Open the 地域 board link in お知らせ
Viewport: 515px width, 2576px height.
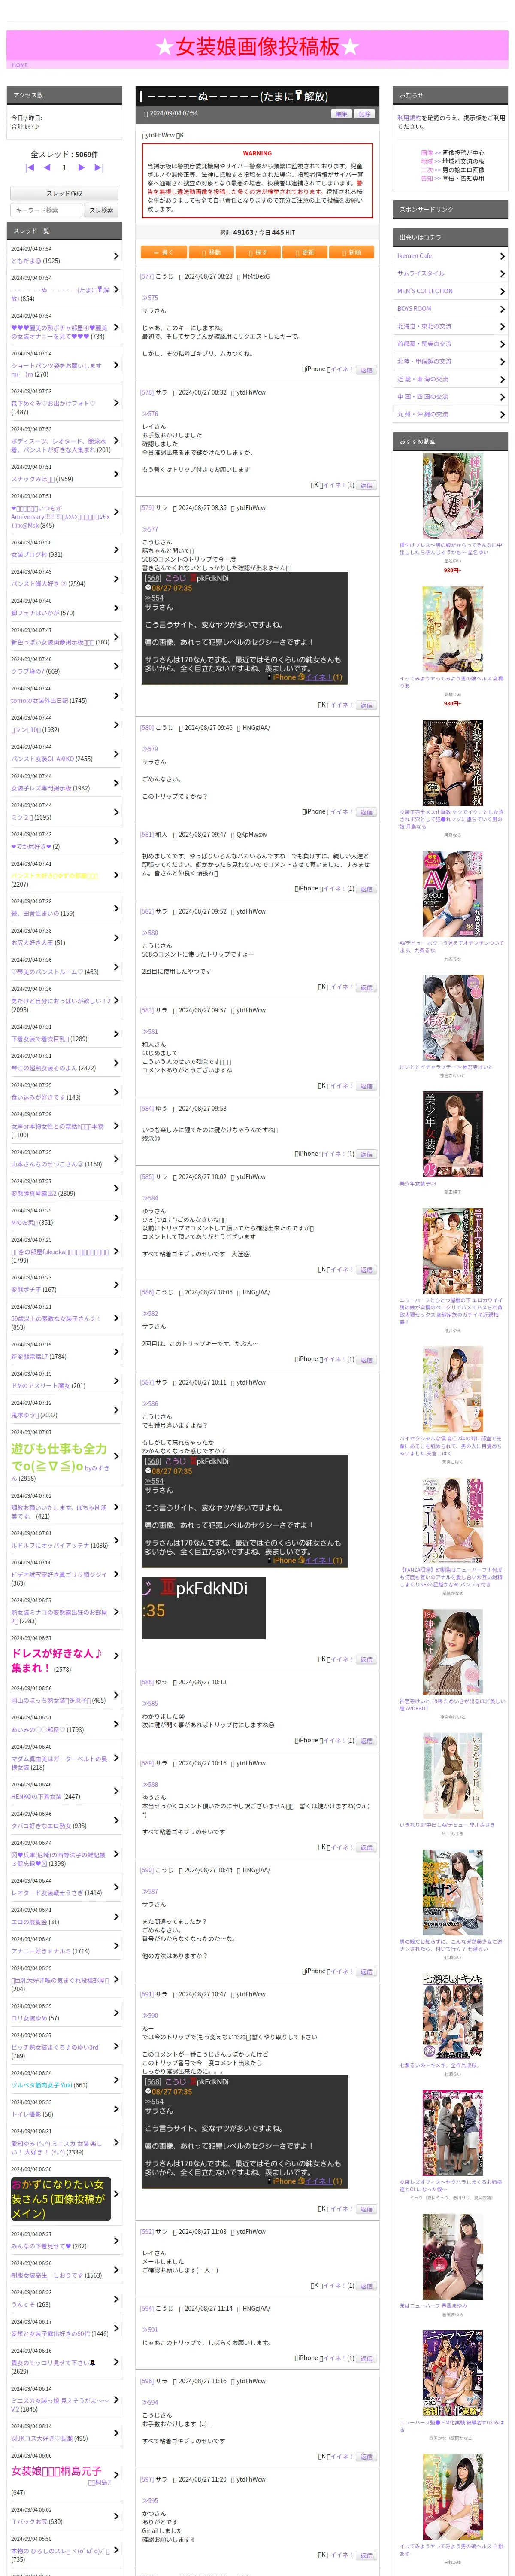tap(427, 161)
